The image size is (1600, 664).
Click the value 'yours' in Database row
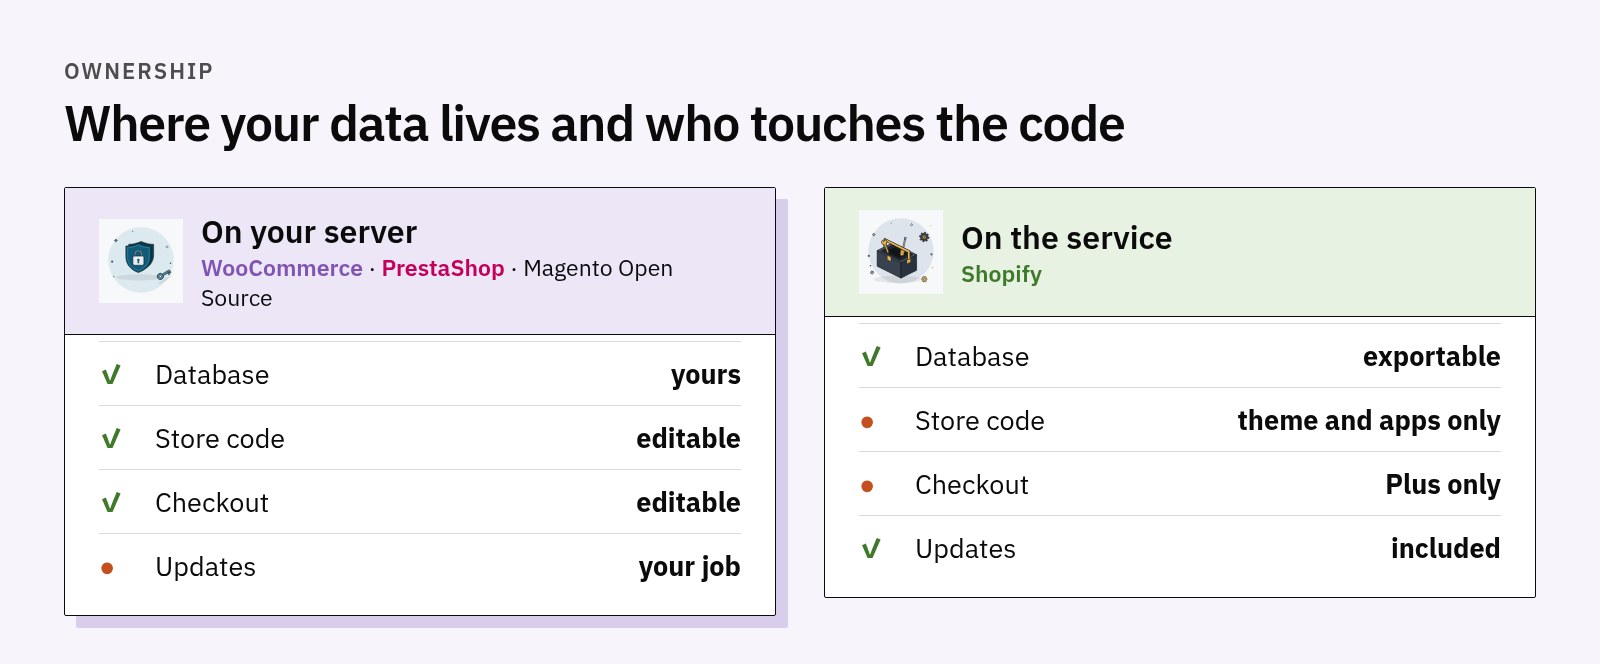click(x=706, y=376)
